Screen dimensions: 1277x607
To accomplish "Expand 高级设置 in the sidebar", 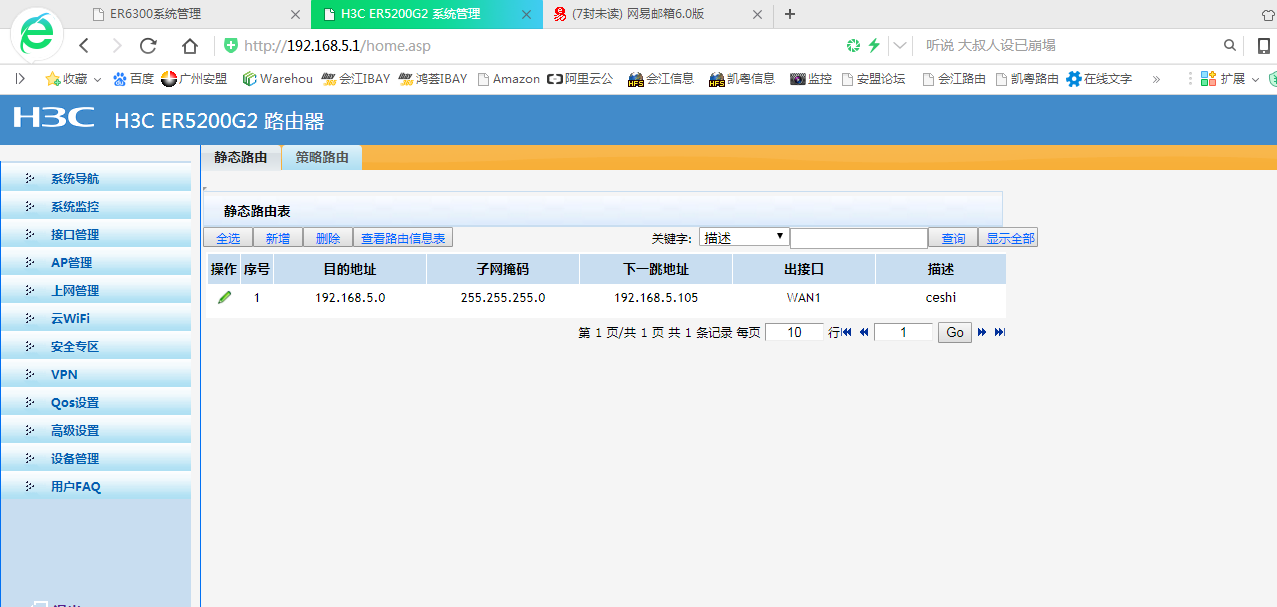I will coord(96,431).
